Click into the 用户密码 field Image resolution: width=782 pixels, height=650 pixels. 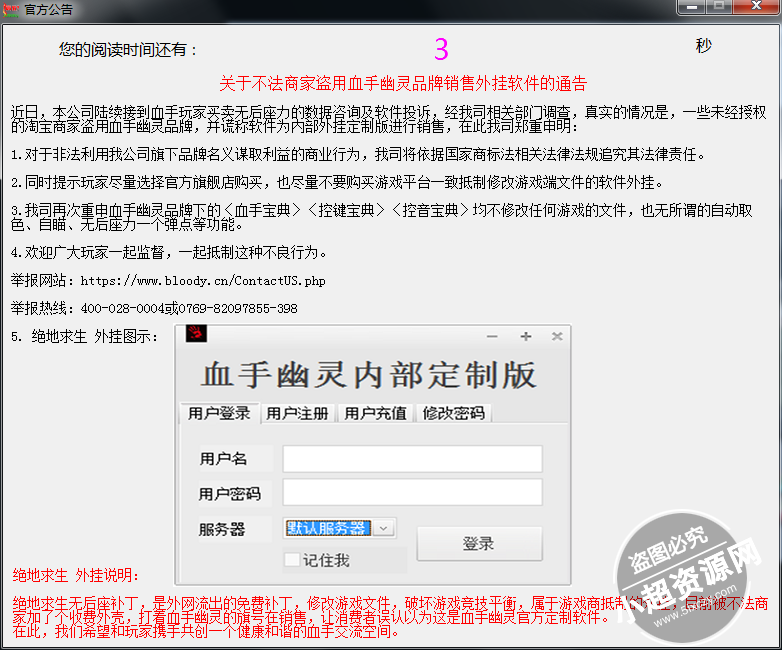(x=412, y=493)
